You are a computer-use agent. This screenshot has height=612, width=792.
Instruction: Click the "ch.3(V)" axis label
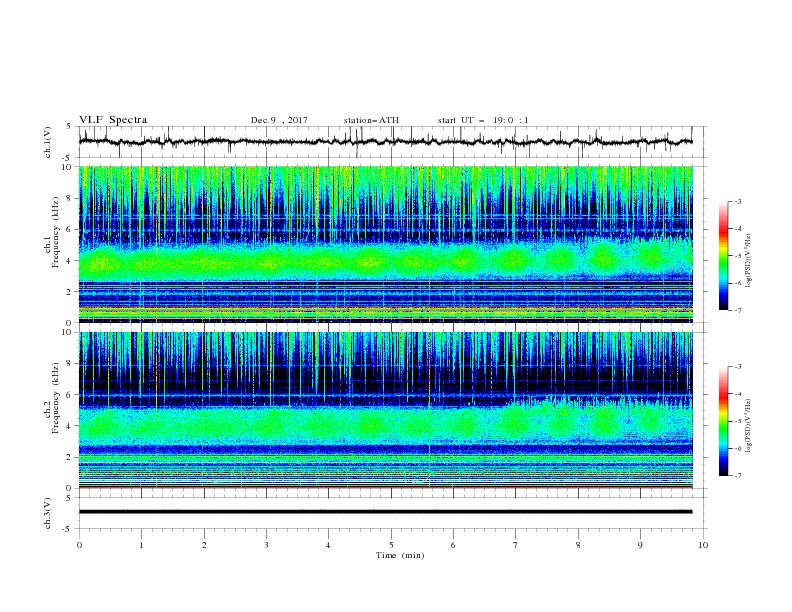point(47,513)
